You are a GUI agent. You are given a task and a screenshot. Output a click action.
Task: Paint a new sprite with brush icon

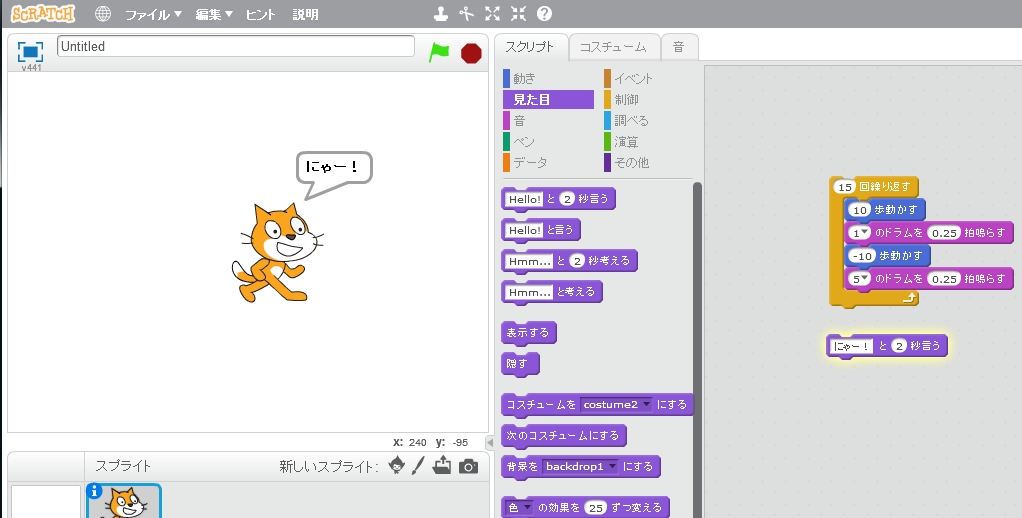pos(418,465)
